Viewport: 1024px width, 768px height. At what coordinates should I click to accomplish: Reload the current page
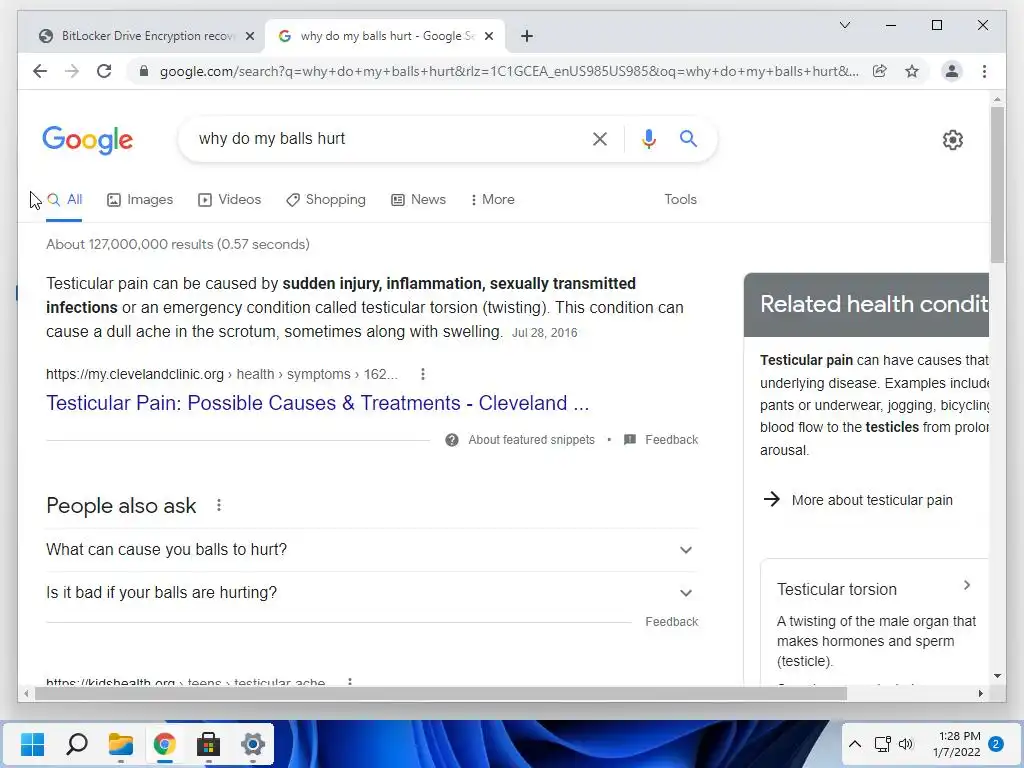pyautogui.click(x=104, y=71)
